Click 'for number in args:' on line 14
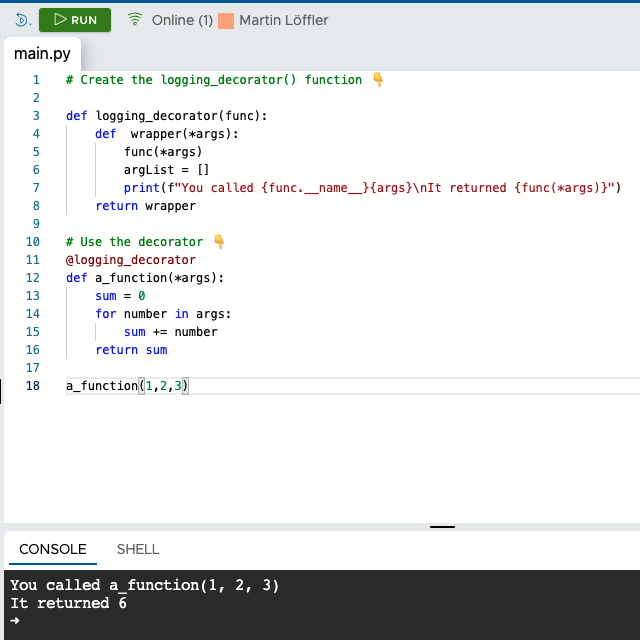This screenshot has height=640, width=640. click(x=163, y=314)
